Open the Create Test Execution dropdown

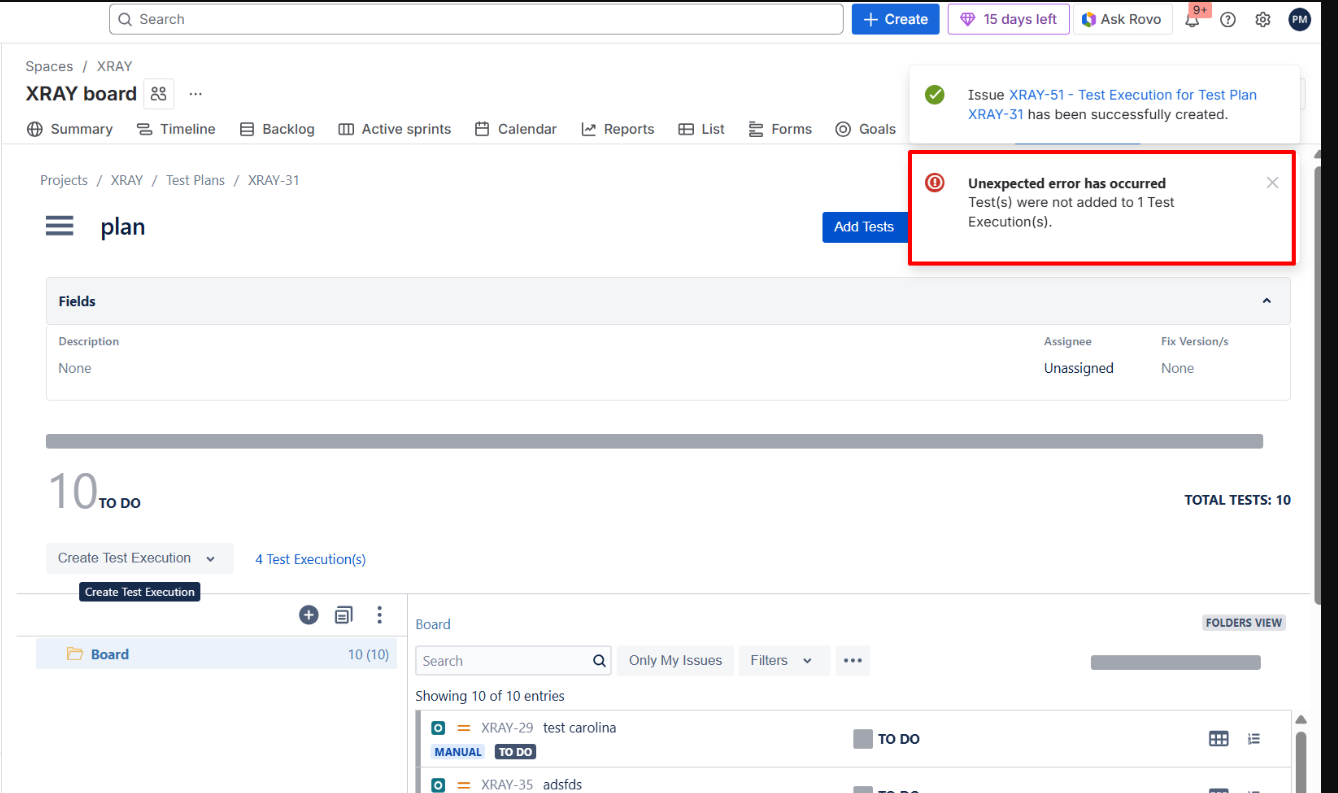pyautogui.click(x=139, y=558)
